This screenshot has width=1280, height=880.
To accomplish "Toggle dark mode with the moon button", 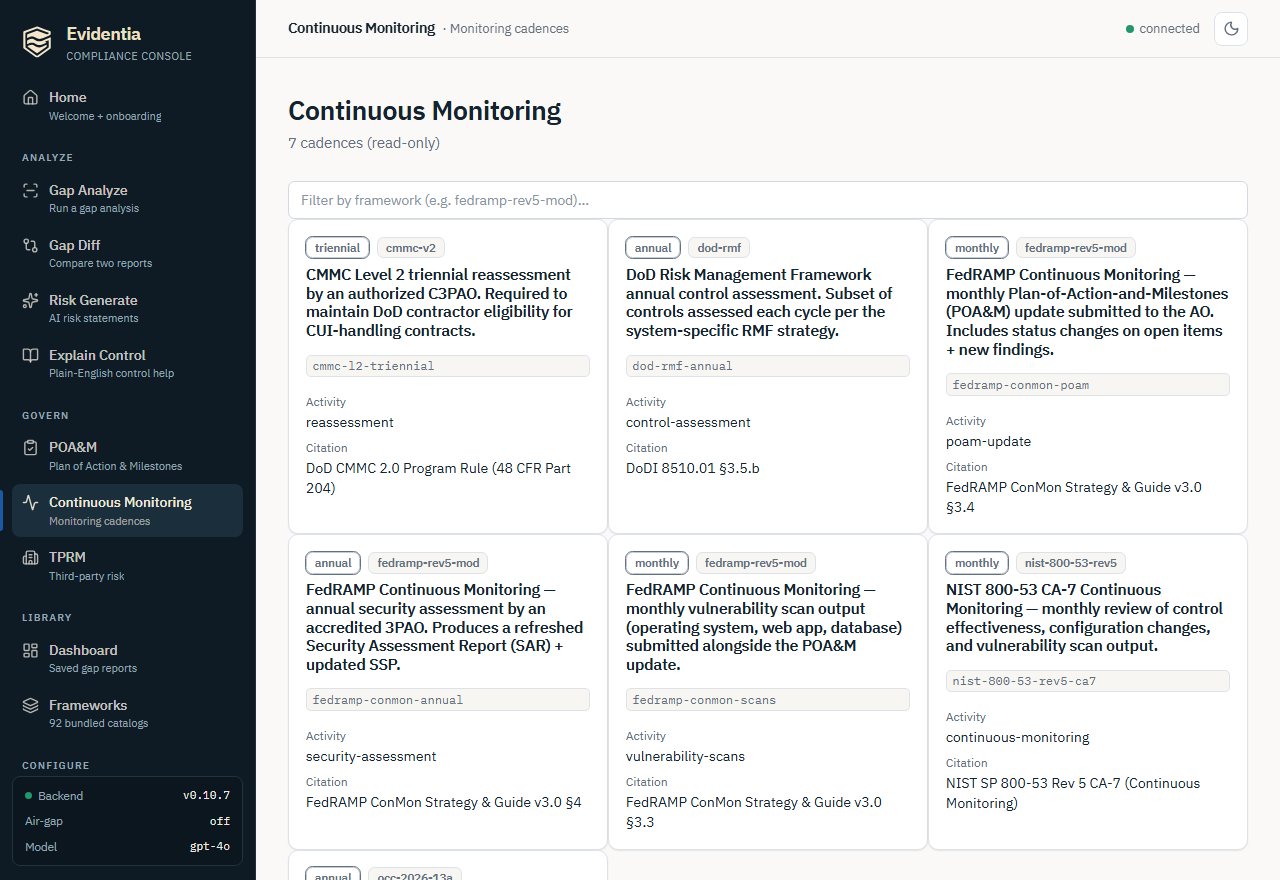I will [x=1231, y=29].
